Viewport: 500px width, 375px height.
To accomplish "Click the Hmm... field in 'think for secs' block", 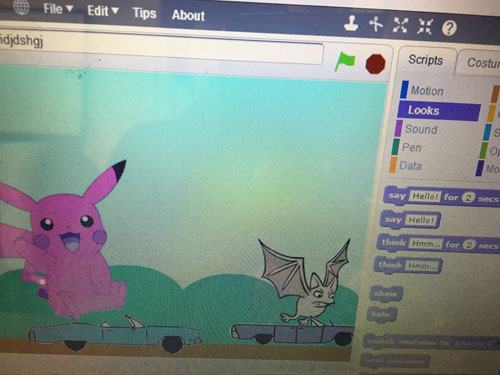I will 426,244.
